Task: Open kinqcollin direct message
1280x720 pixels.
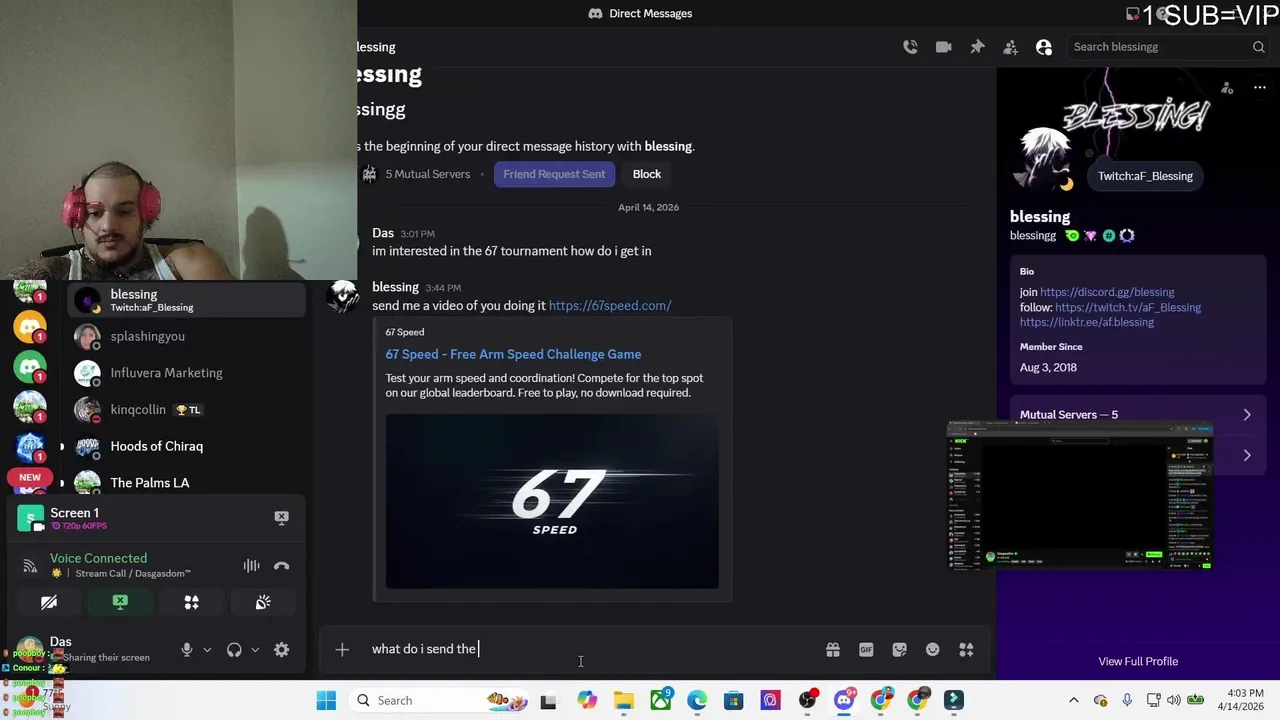Action: (x=187, y=410)
